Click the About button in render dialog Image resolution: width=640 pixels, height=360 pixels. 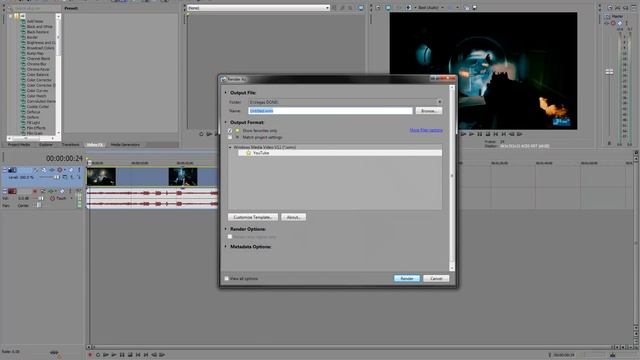293,217
